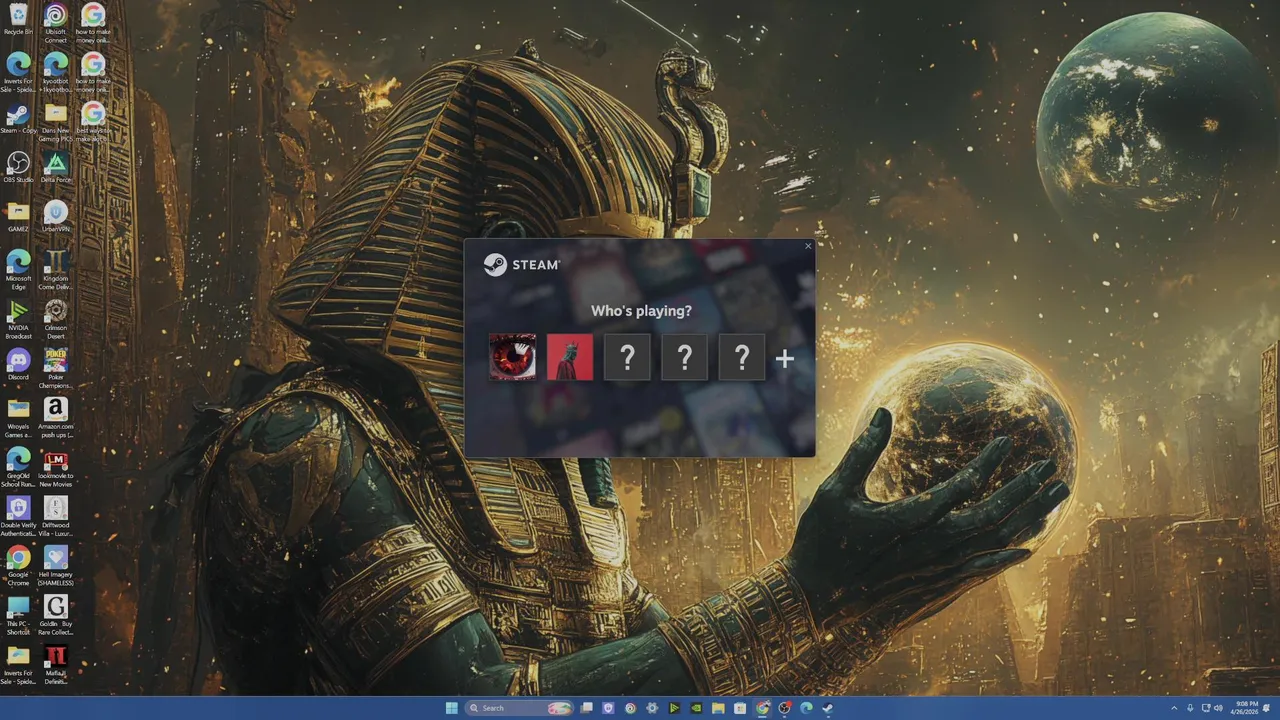The height and width of the screenshot is (720, 1280).
Task: Open Crimson Desert desktop shortcut
Action: pyautogui.click(x=56, y=319)
